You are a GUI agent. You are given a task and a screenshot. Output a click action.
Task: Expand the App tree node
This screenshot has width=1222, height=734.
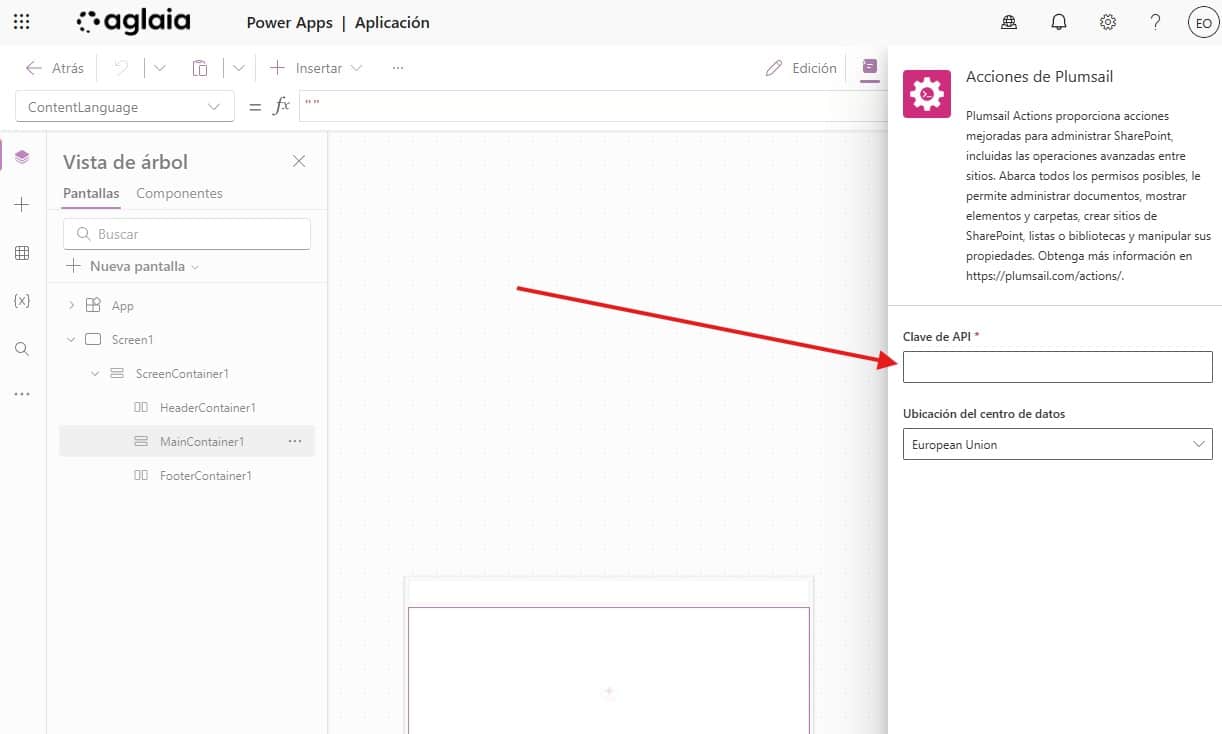(x=71, y=306)
